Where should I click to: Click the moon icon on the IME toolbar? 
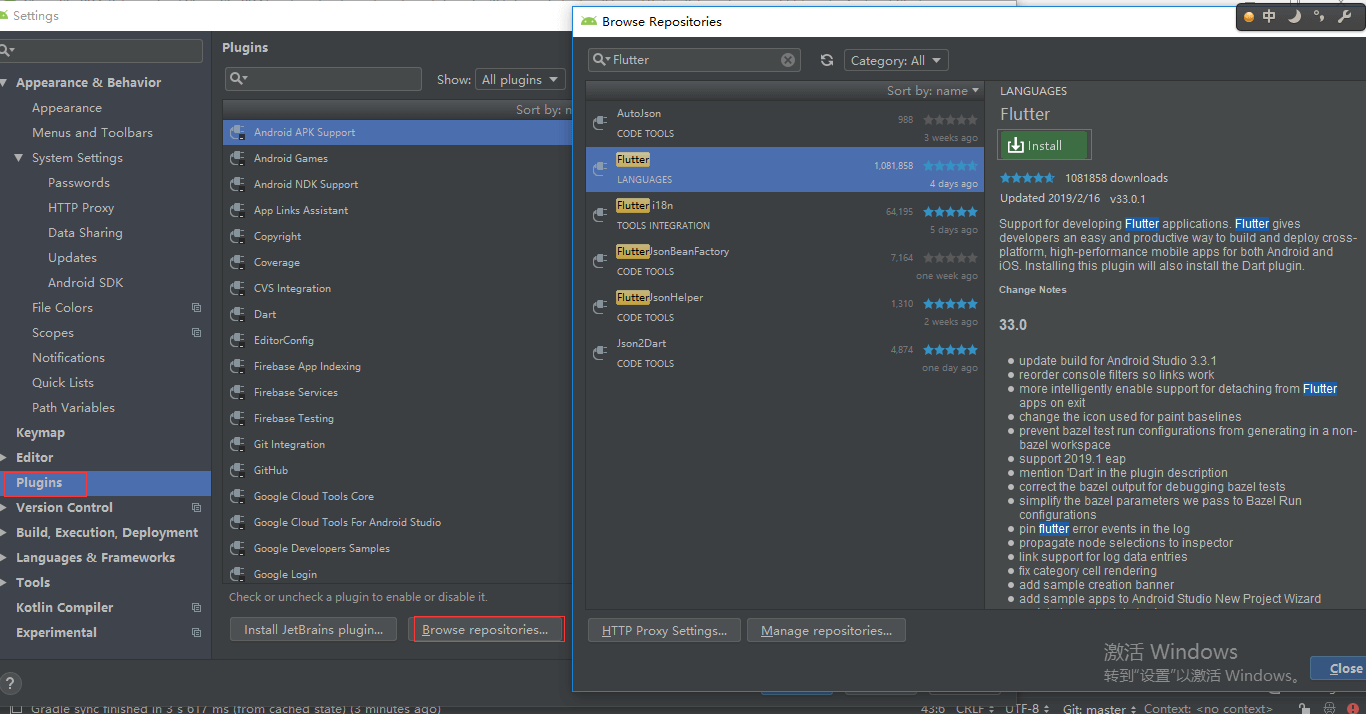click(1294, 16)
